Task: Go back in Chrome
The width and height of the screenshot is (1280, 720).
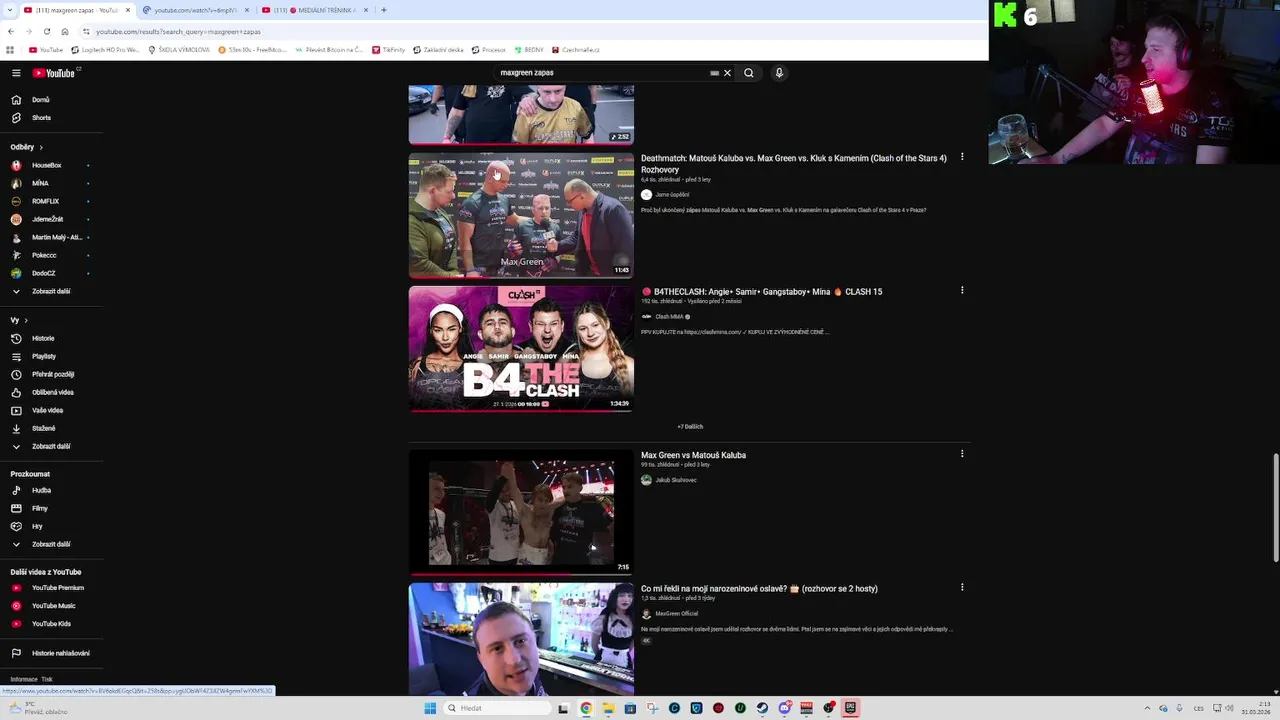Action: 11,31
